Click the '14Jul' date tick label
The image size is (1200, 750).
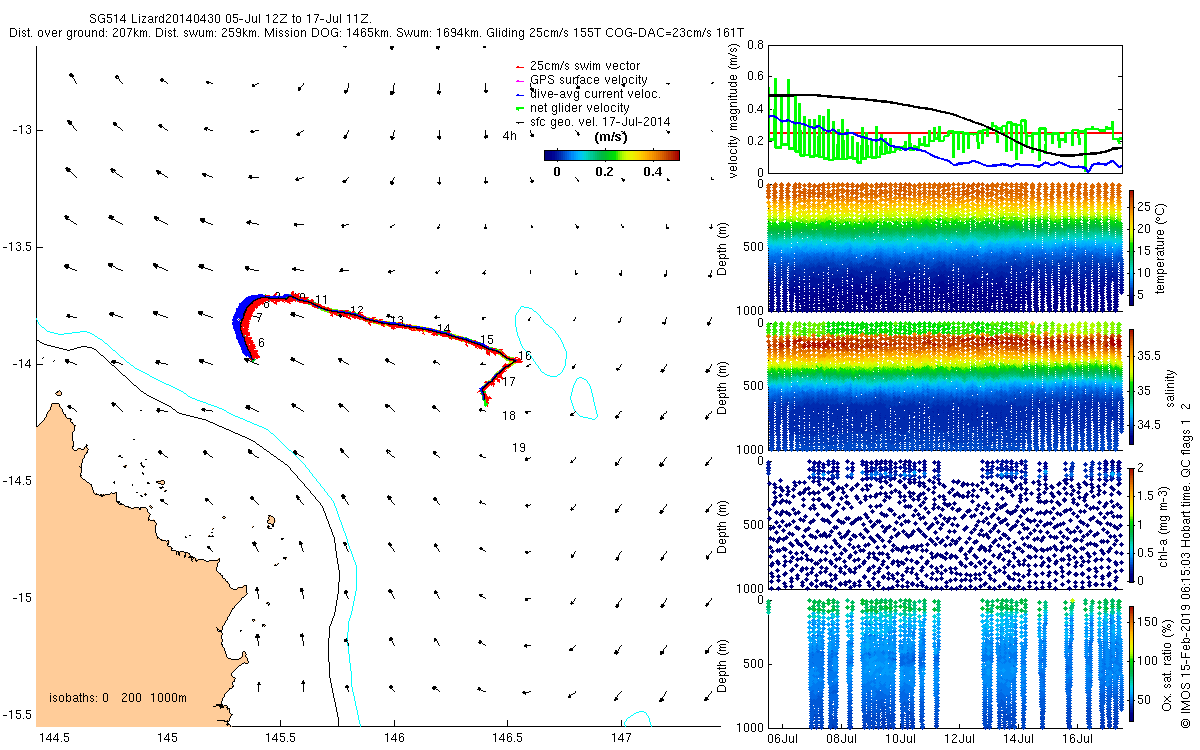tap(1018, 739)
